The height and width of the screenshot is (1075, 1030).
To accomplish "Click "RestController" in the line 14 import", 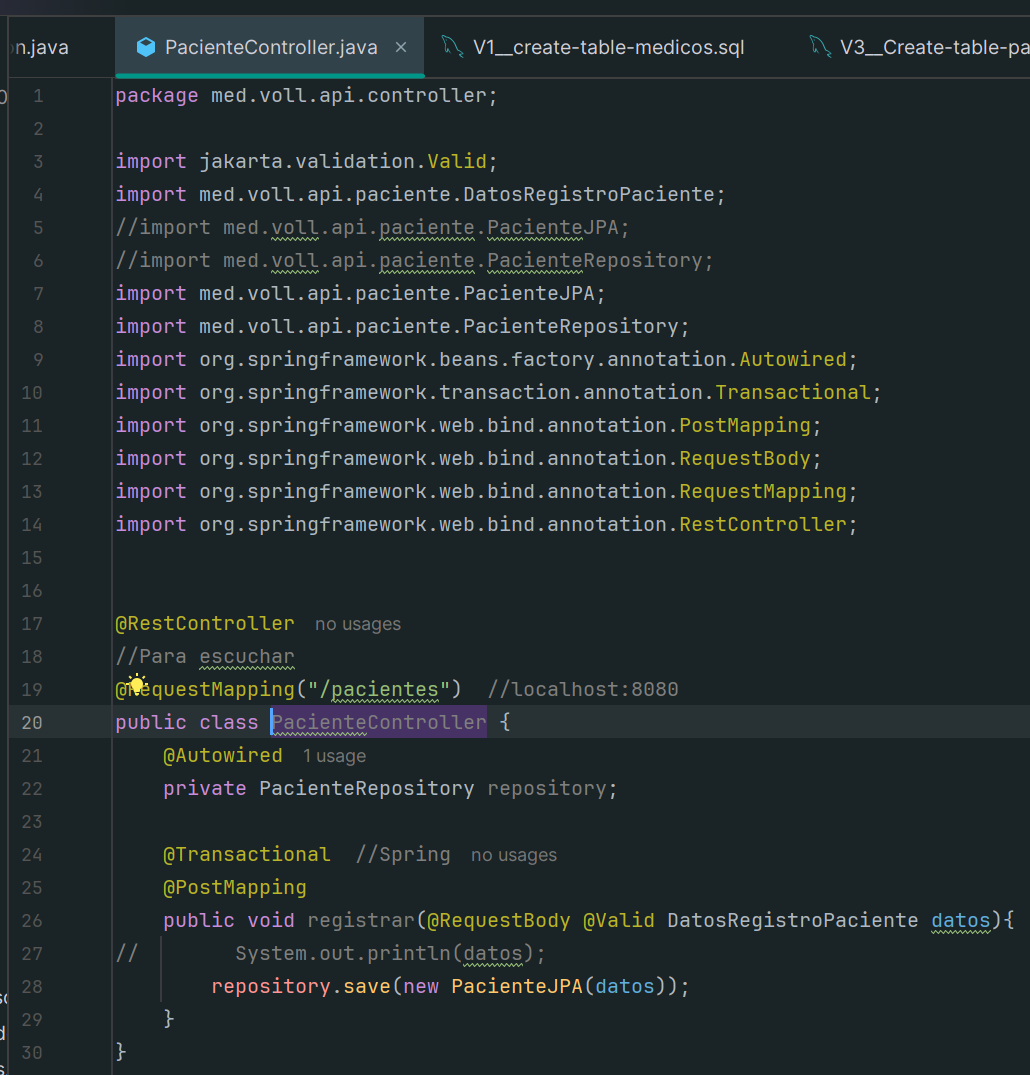I will 763,524.
